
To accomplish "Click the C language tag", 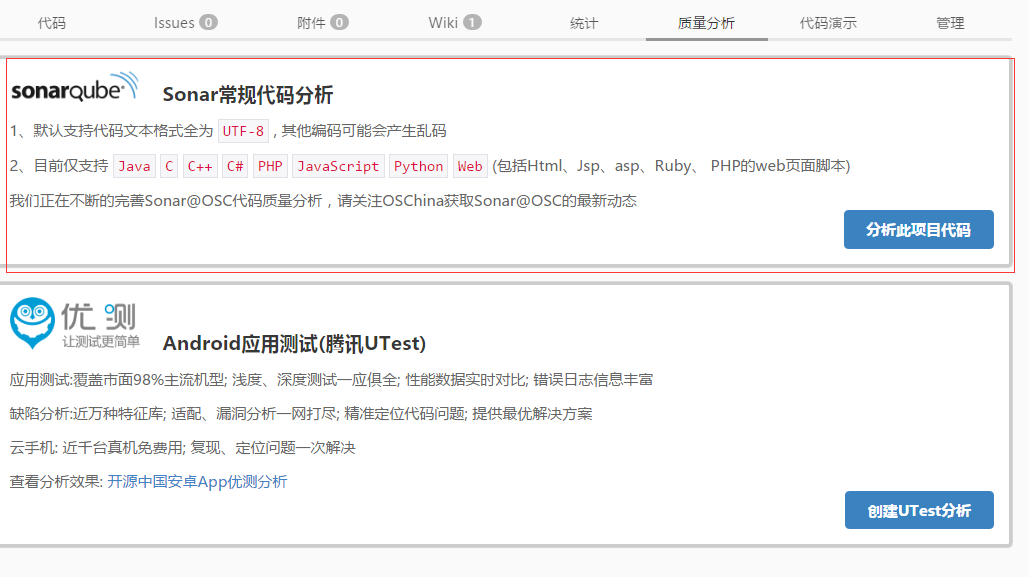I will click(169, 166).
